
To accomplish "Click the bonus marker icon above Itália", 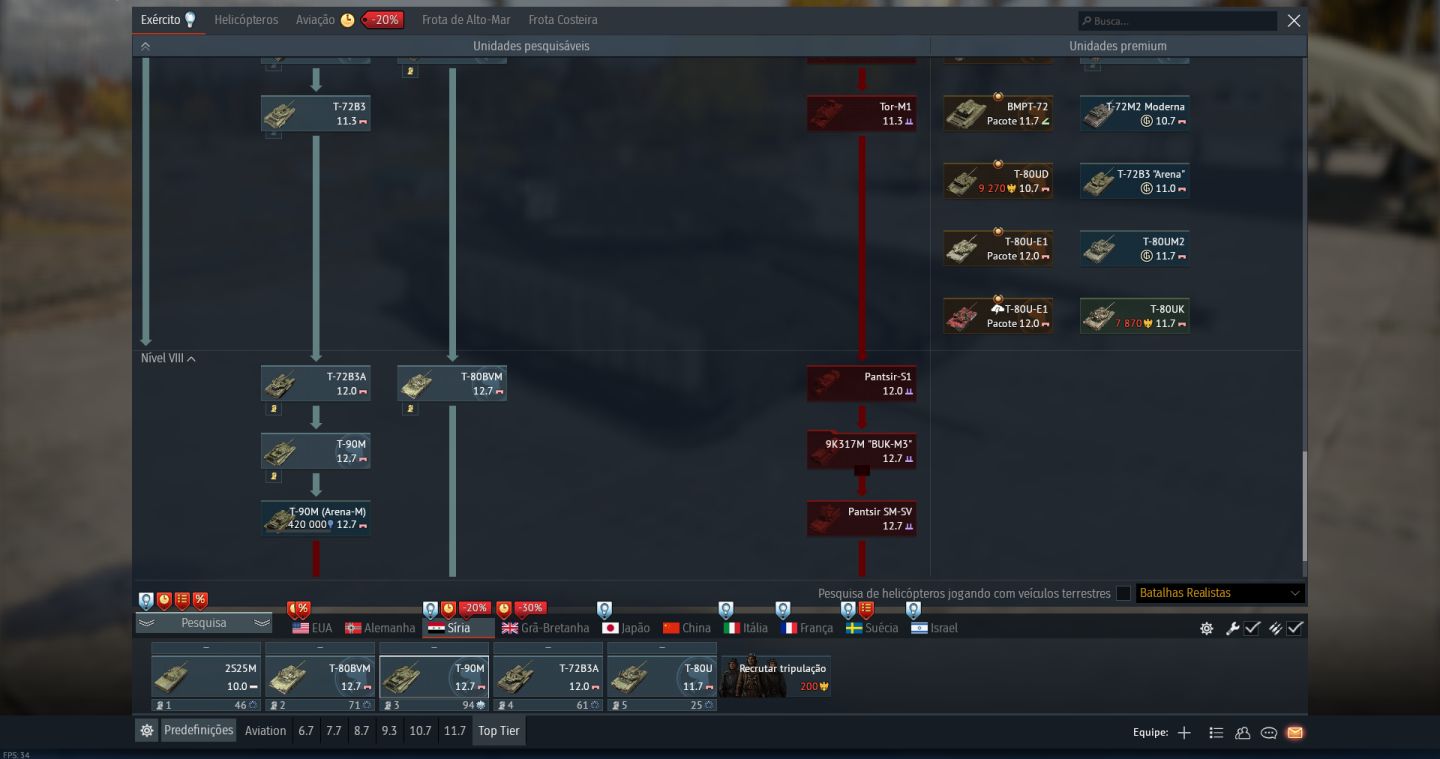I will 726,609.
